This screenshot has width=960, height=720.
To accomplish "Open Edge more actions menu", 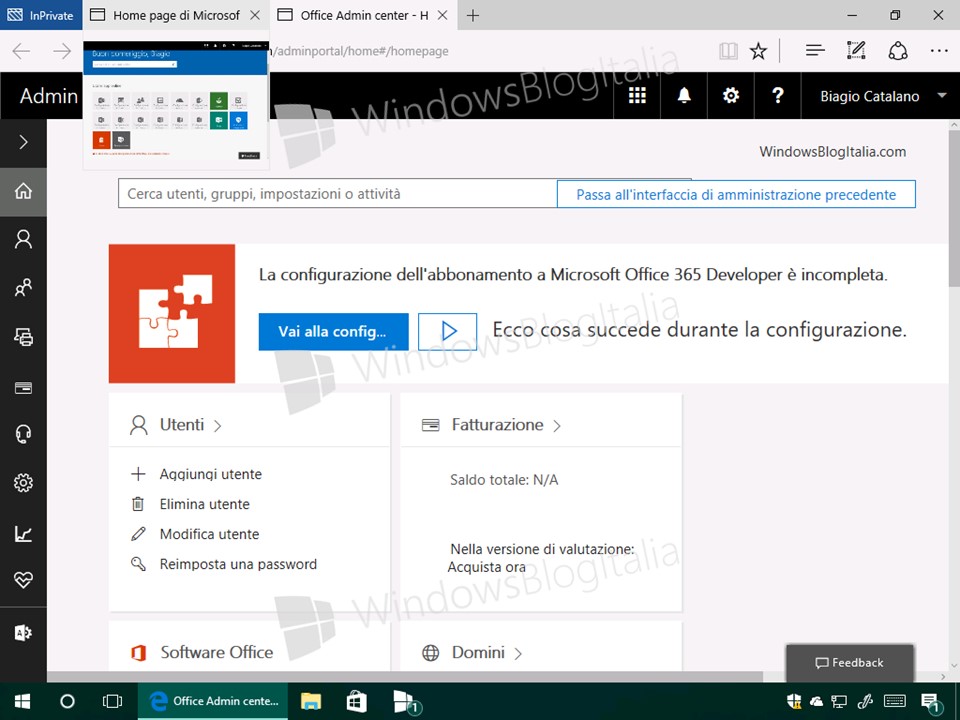I will 939,51.
